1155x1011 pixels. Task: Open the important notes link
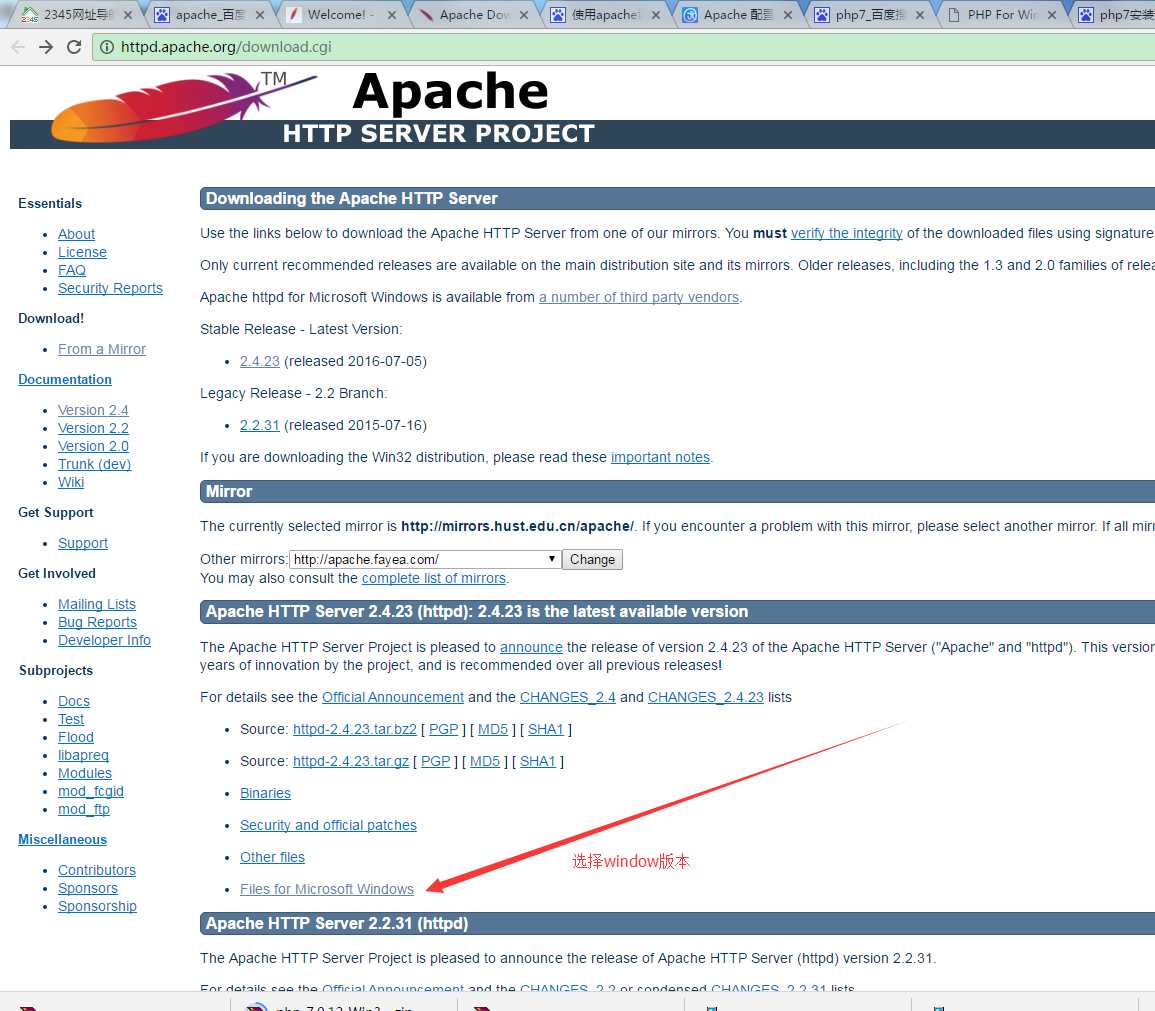pos(660,457)
